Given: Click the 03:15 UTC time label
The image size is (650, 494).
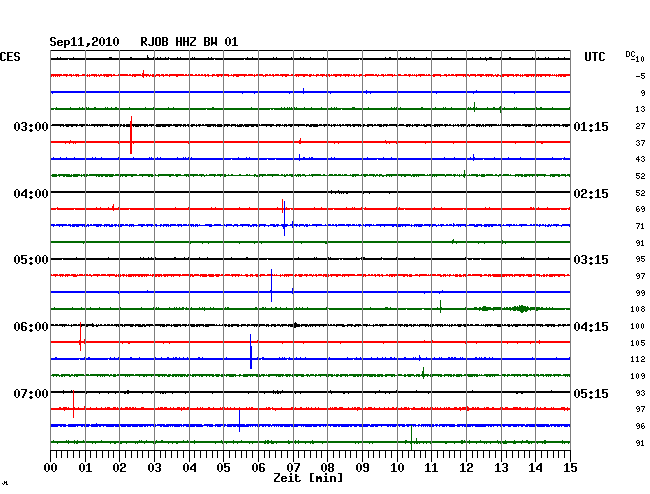Looking at the screenshot, I should click(x=591, y=260).
